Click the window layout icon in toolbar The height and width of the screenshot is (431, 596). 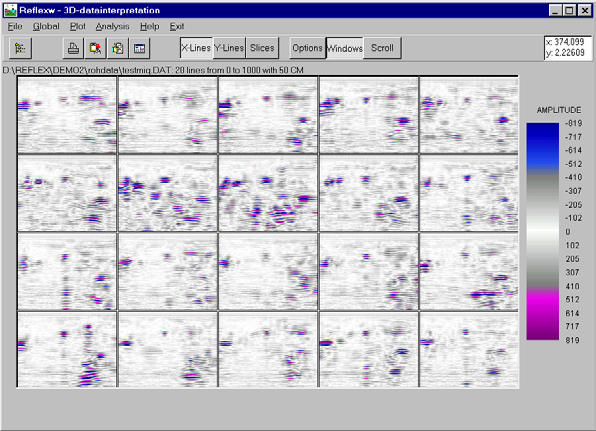tap(139, 48)
